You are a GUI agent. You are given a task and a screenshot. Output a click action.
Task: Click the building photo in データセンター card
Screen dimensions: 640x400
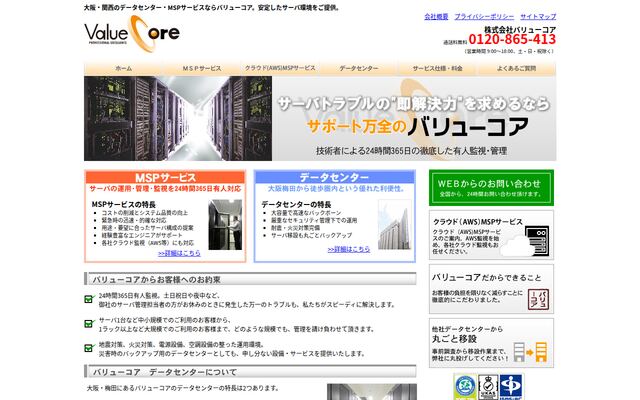[394, 224]
